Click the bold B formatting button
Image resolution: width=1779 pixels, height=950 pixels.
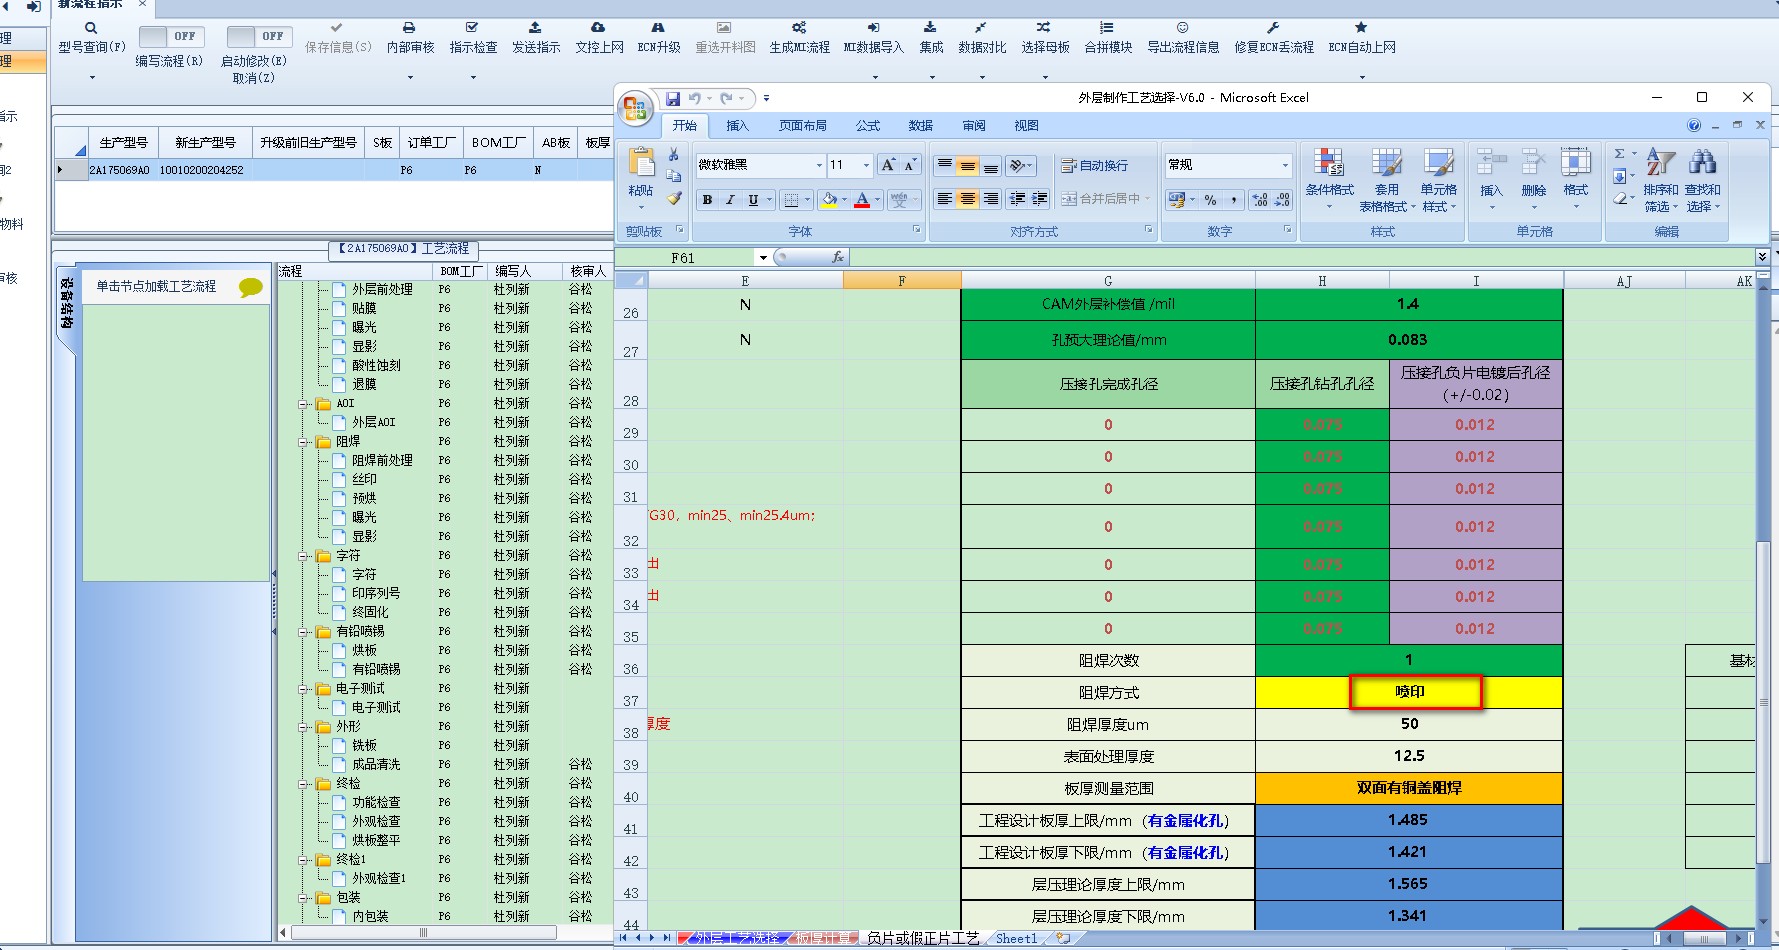[707, 200]
